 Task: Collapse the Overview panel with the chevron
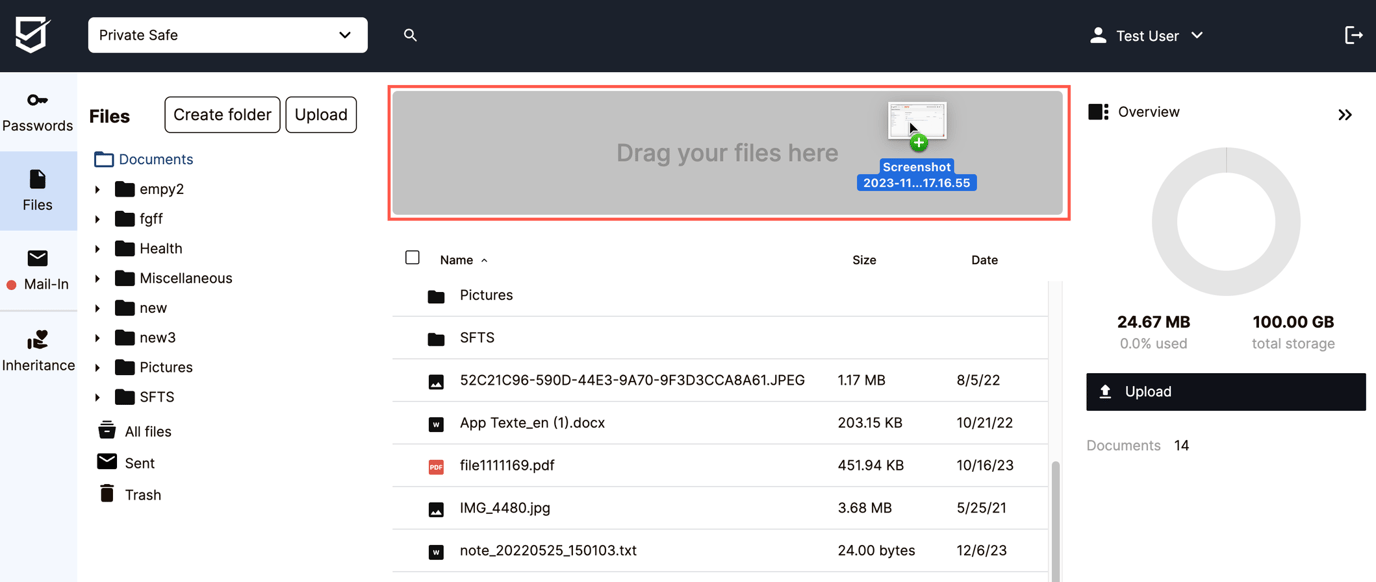(1345, 114)
